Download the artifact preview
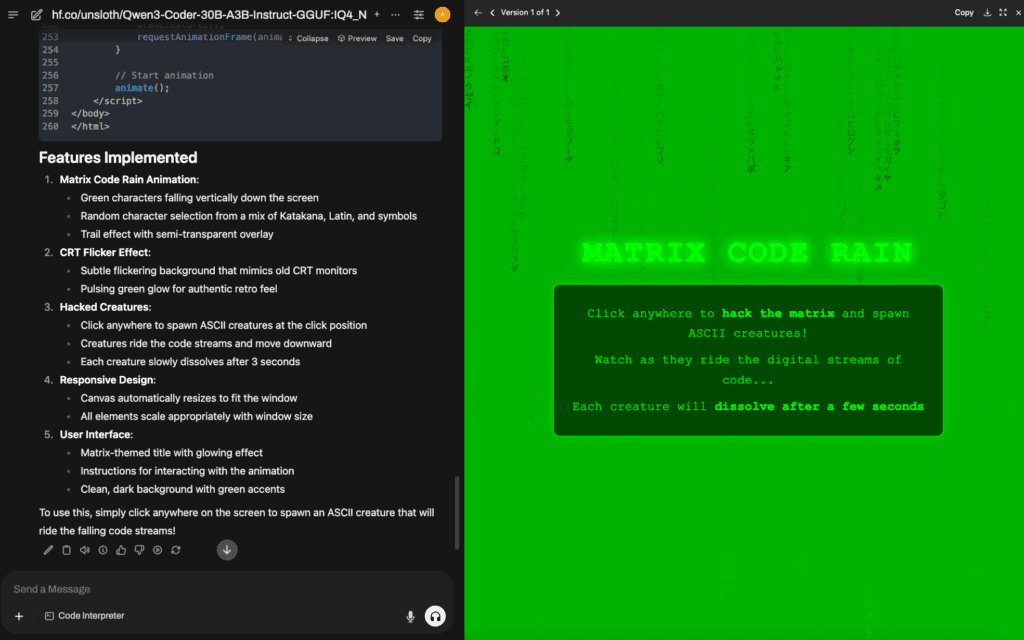 (x=987, y=12)
